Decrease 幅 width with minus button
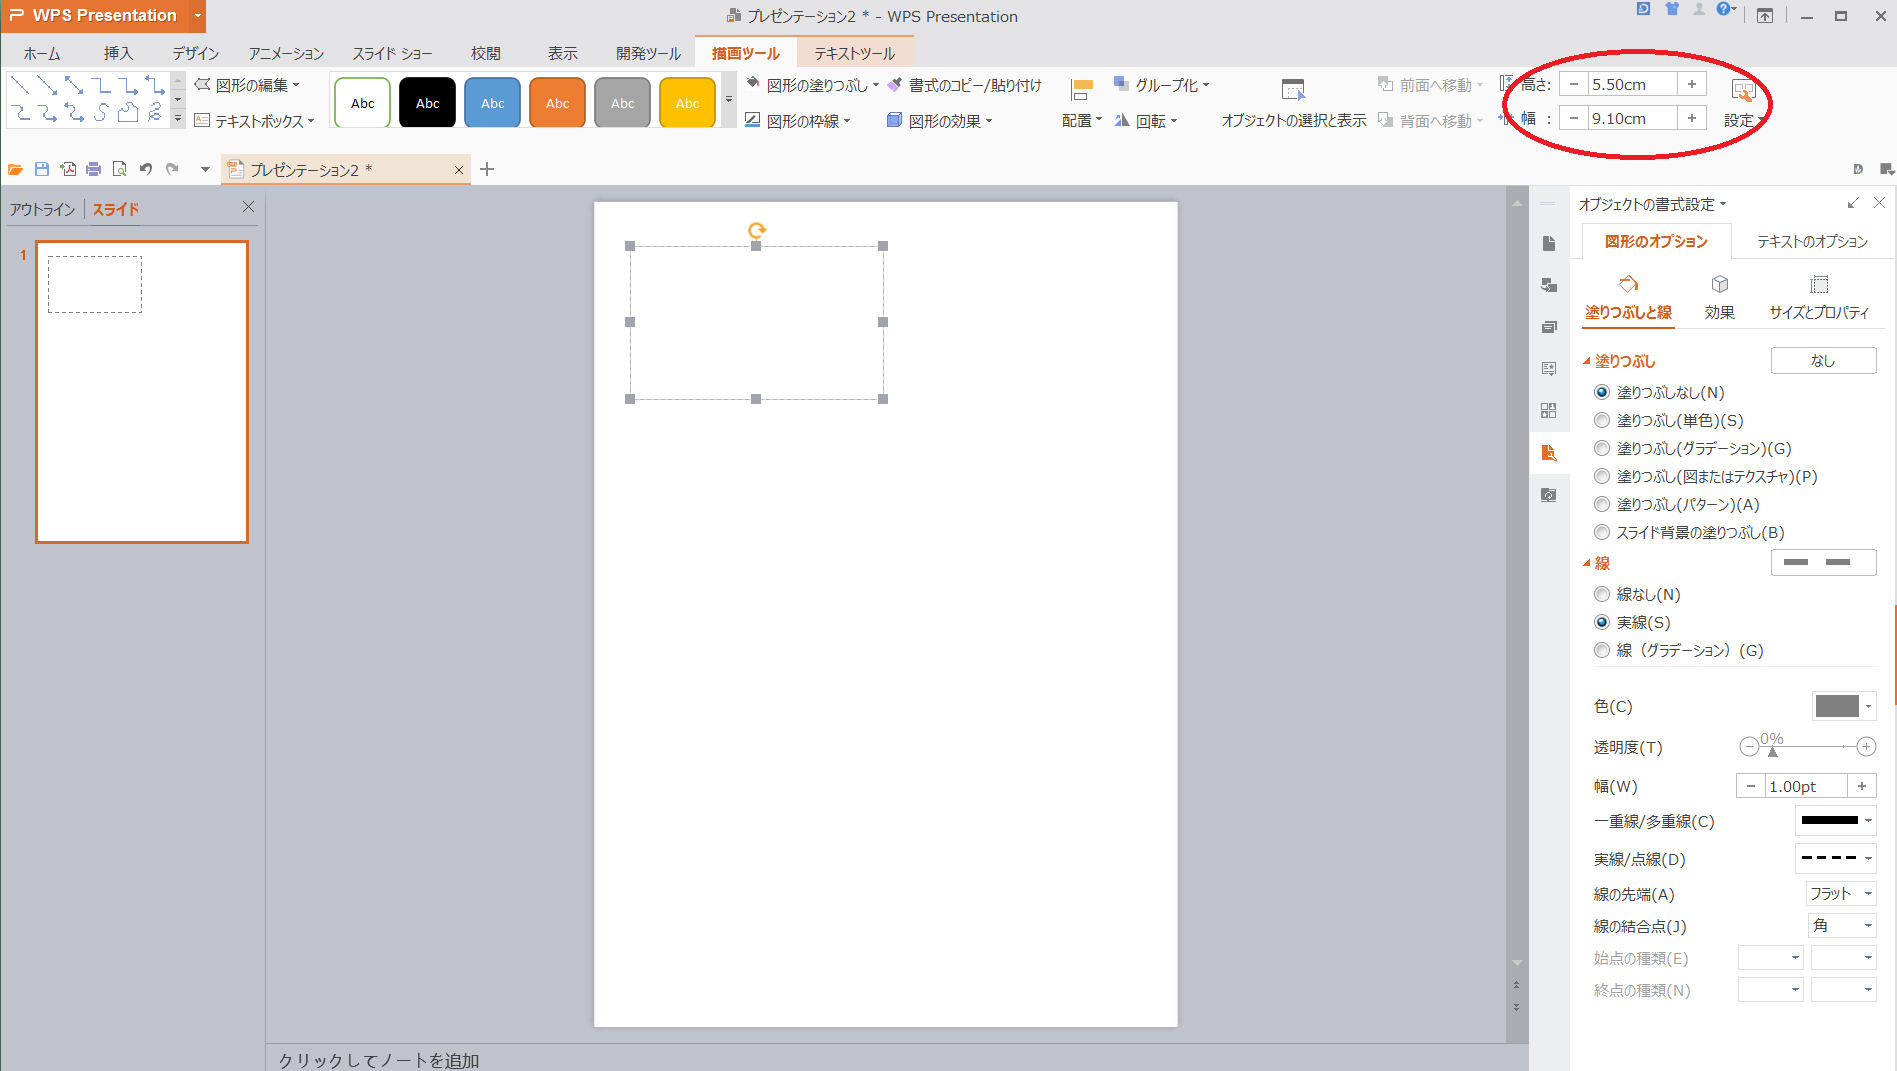 click(1574, 118)
